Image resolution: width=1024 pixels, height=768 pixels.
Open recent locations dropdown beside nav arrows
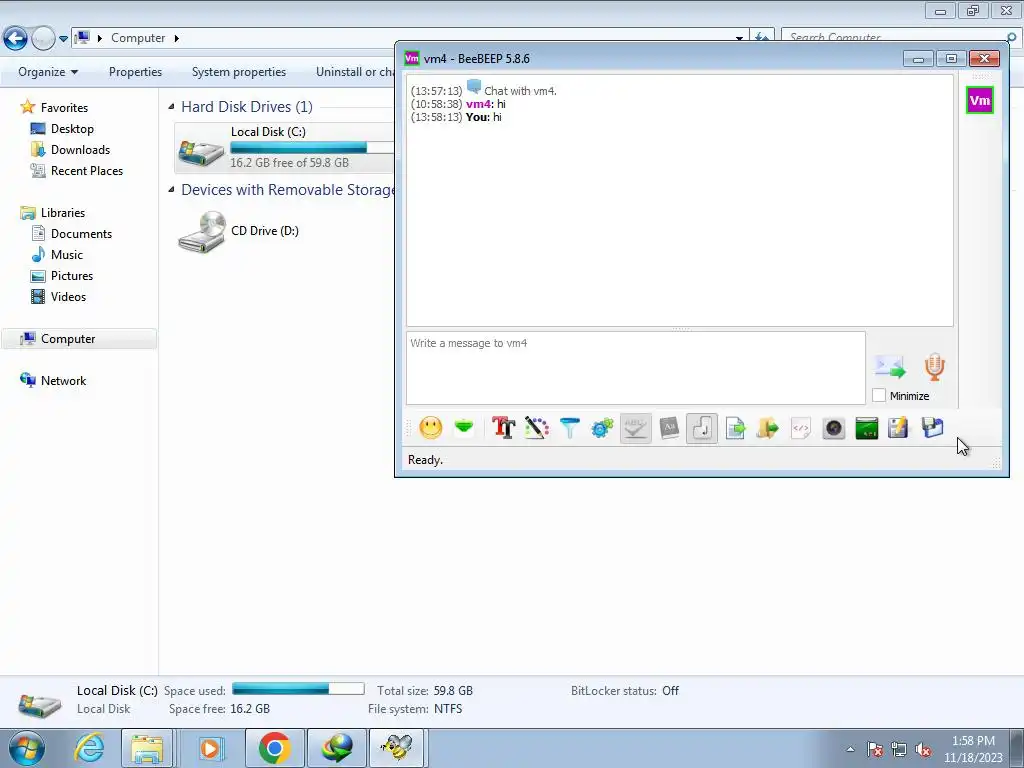[63, 39]
